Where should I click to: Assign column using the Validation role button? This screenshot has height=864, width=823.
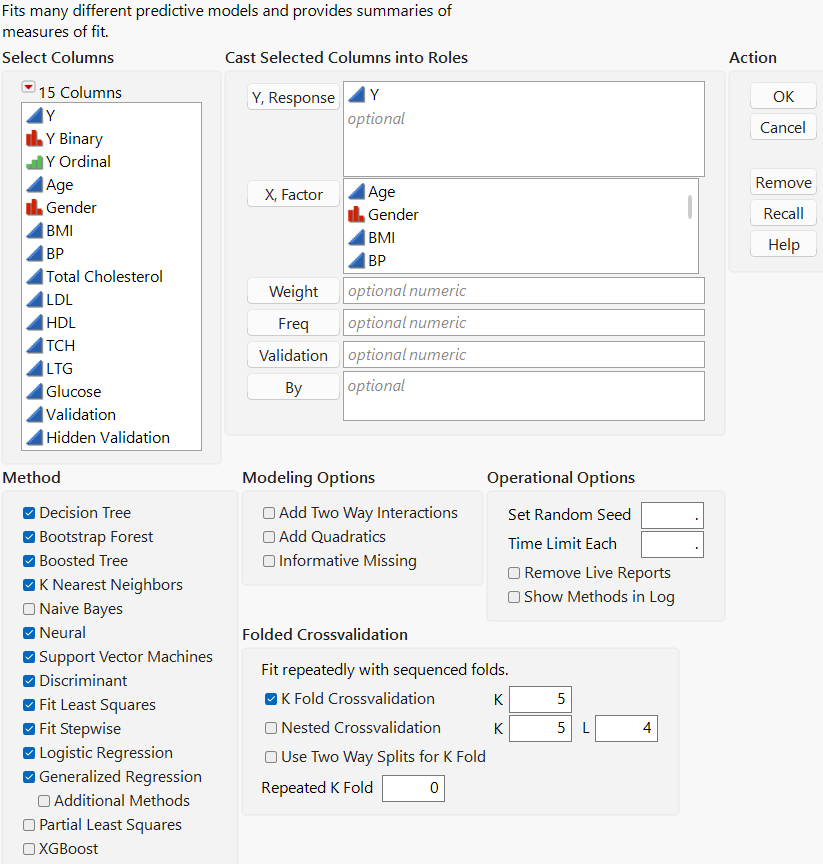point(293,356)
